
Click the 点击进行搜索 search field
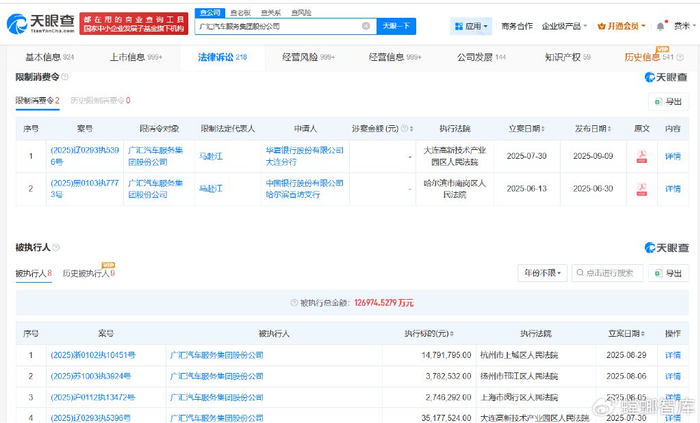pos(607,273)
